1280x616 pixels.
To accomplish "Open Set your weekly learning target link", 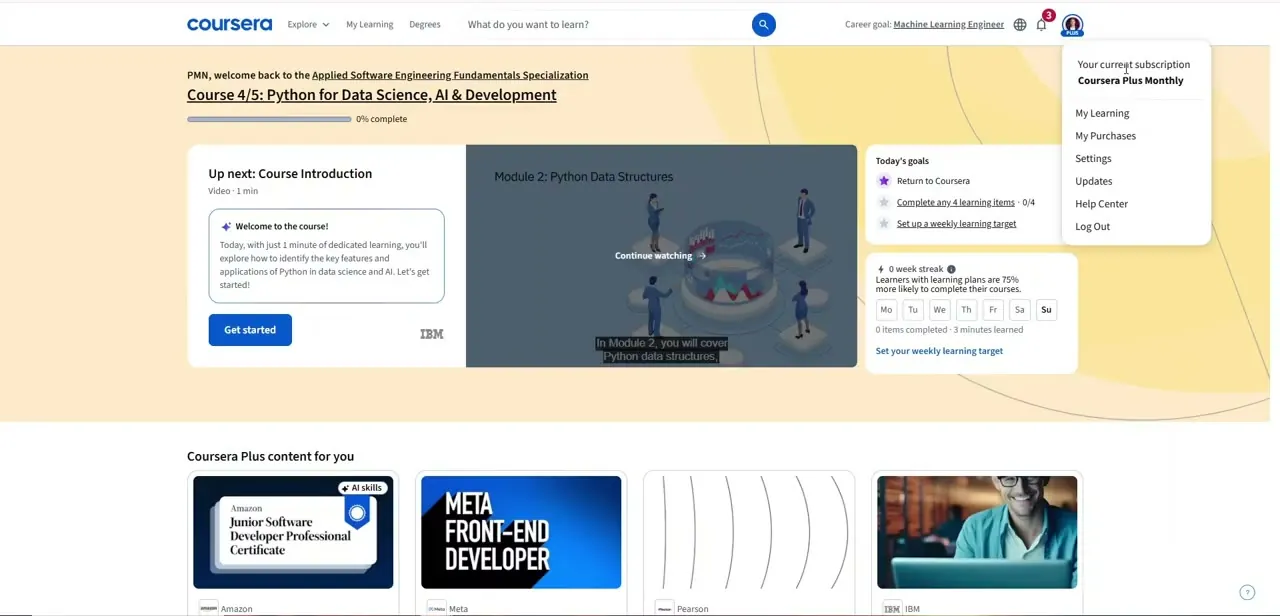I will [939, 351].
